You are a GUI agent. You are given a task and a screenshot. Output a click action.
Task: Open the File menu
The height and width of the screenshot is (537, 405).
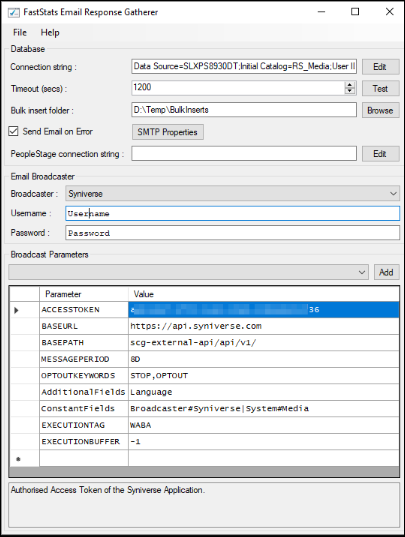click(x=20, y=33)
